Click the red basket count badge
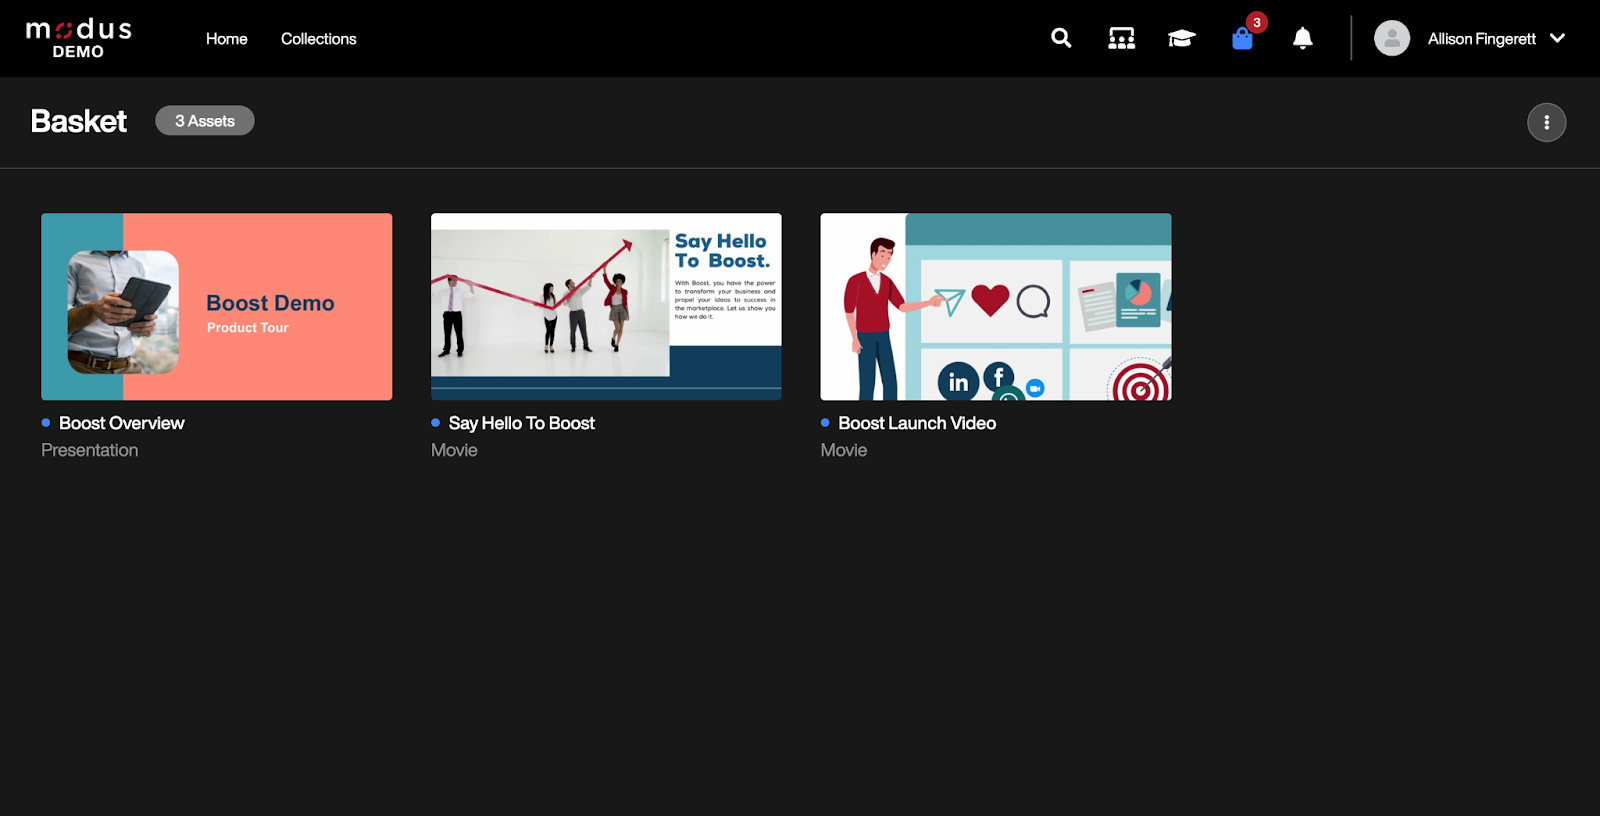Image resolution: width=1600 pixels, height=816 pixels. coord(1257,22)
